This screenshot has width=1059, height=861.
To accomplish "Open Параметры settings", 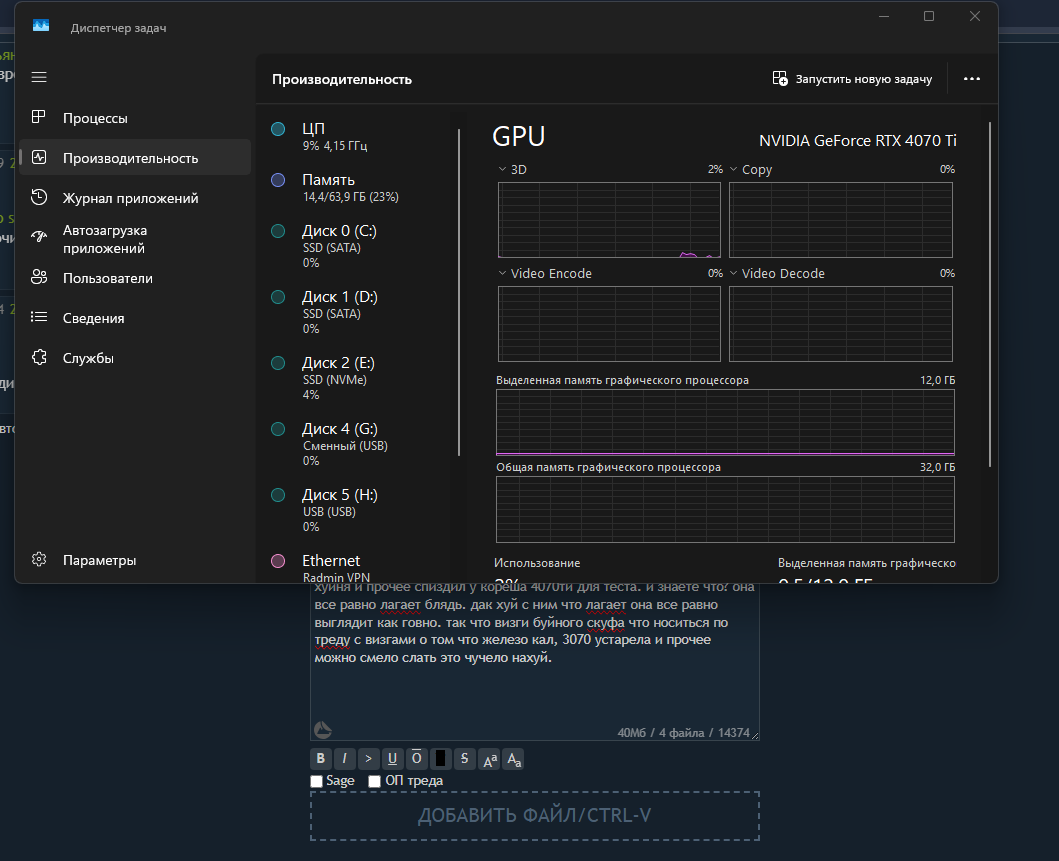I will 135,560.
